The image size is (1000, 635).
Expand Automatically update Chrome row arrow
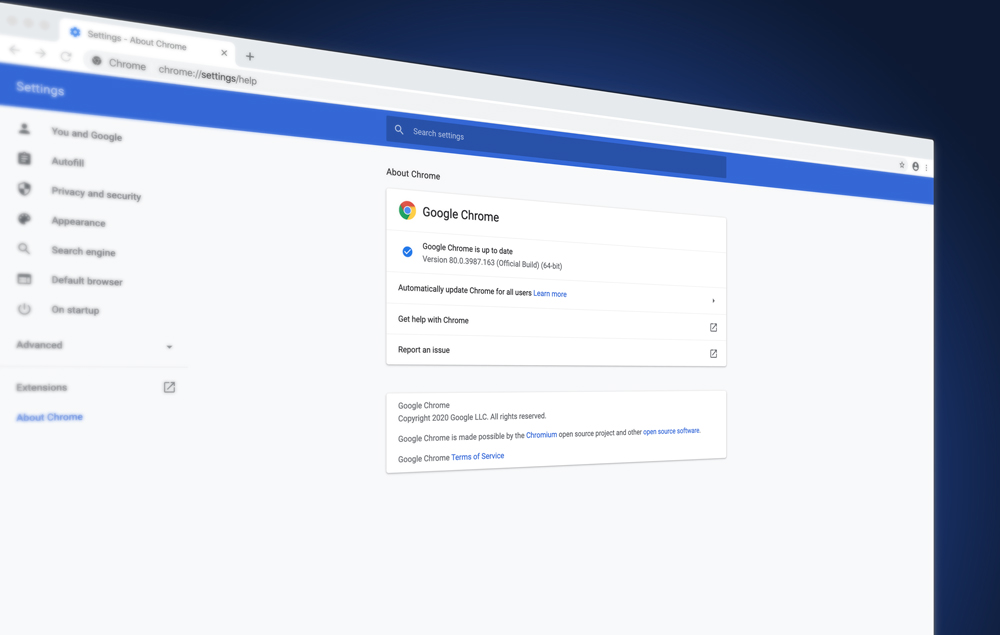714,300
